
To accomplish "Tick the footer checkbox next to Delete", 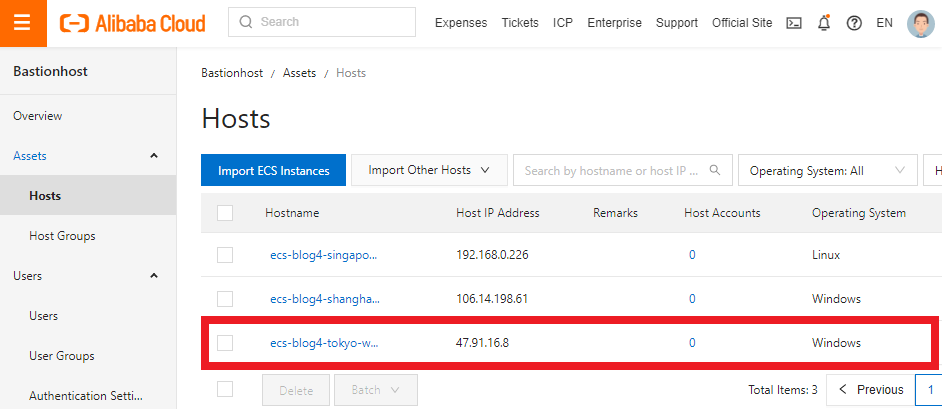I will [225, 390].
